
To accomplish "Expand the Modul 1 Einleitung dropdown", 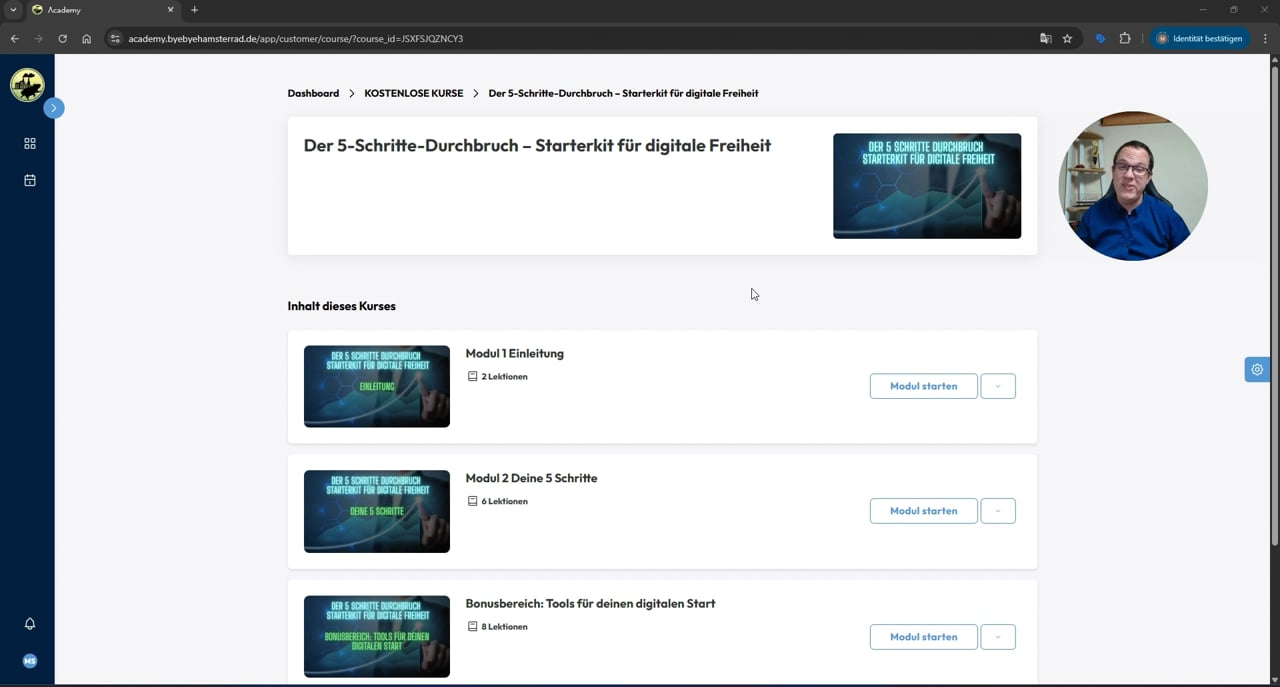I will [998, 386].
